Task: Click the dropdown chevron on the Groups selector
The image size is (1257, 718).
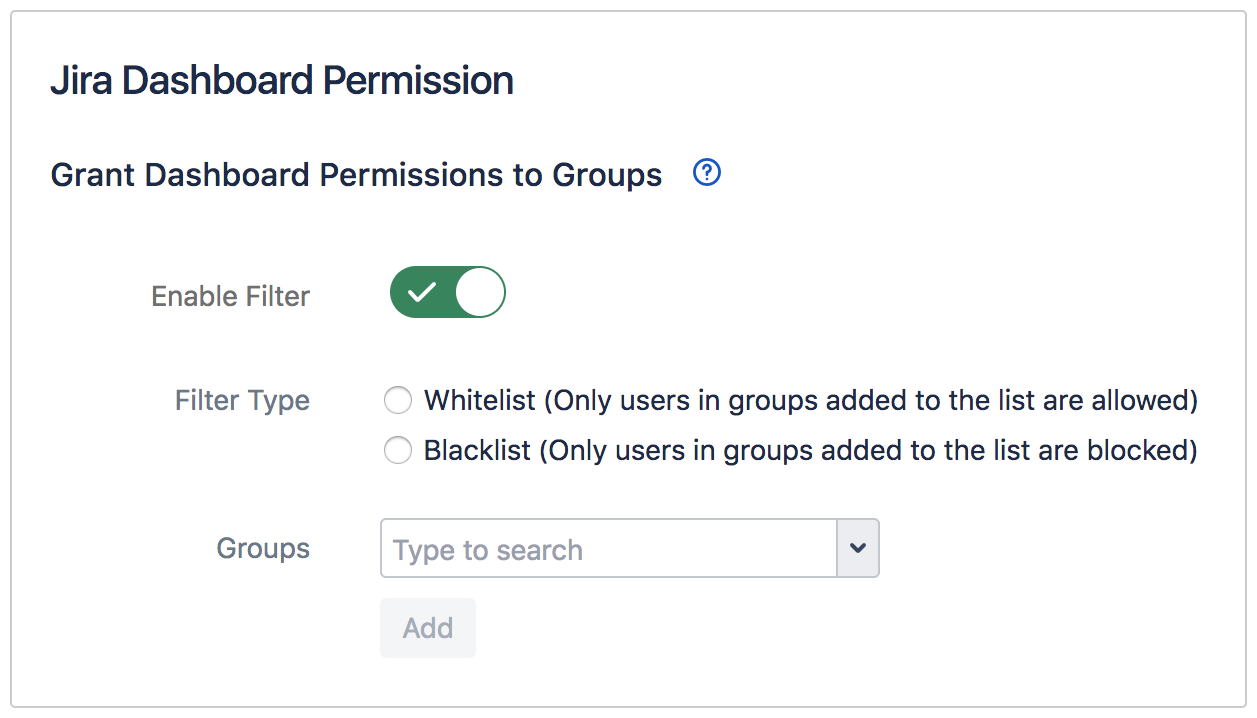Action: (858, 548)
